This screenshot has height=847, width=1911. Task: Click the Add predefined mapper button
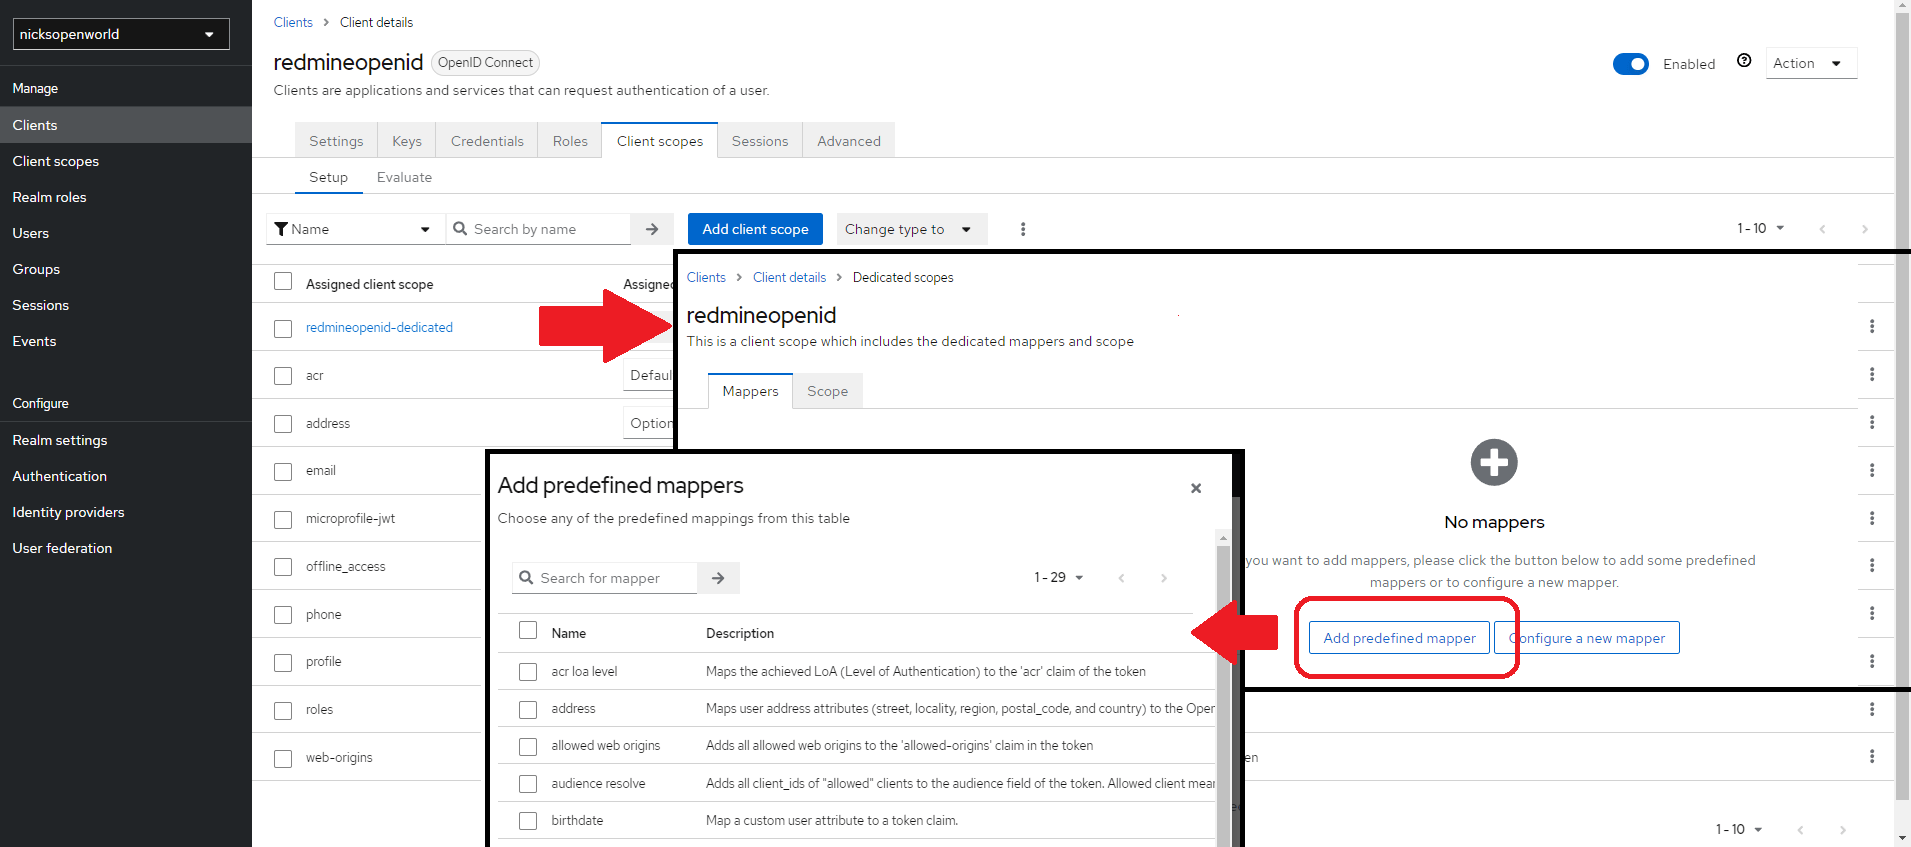(1399, 638)
